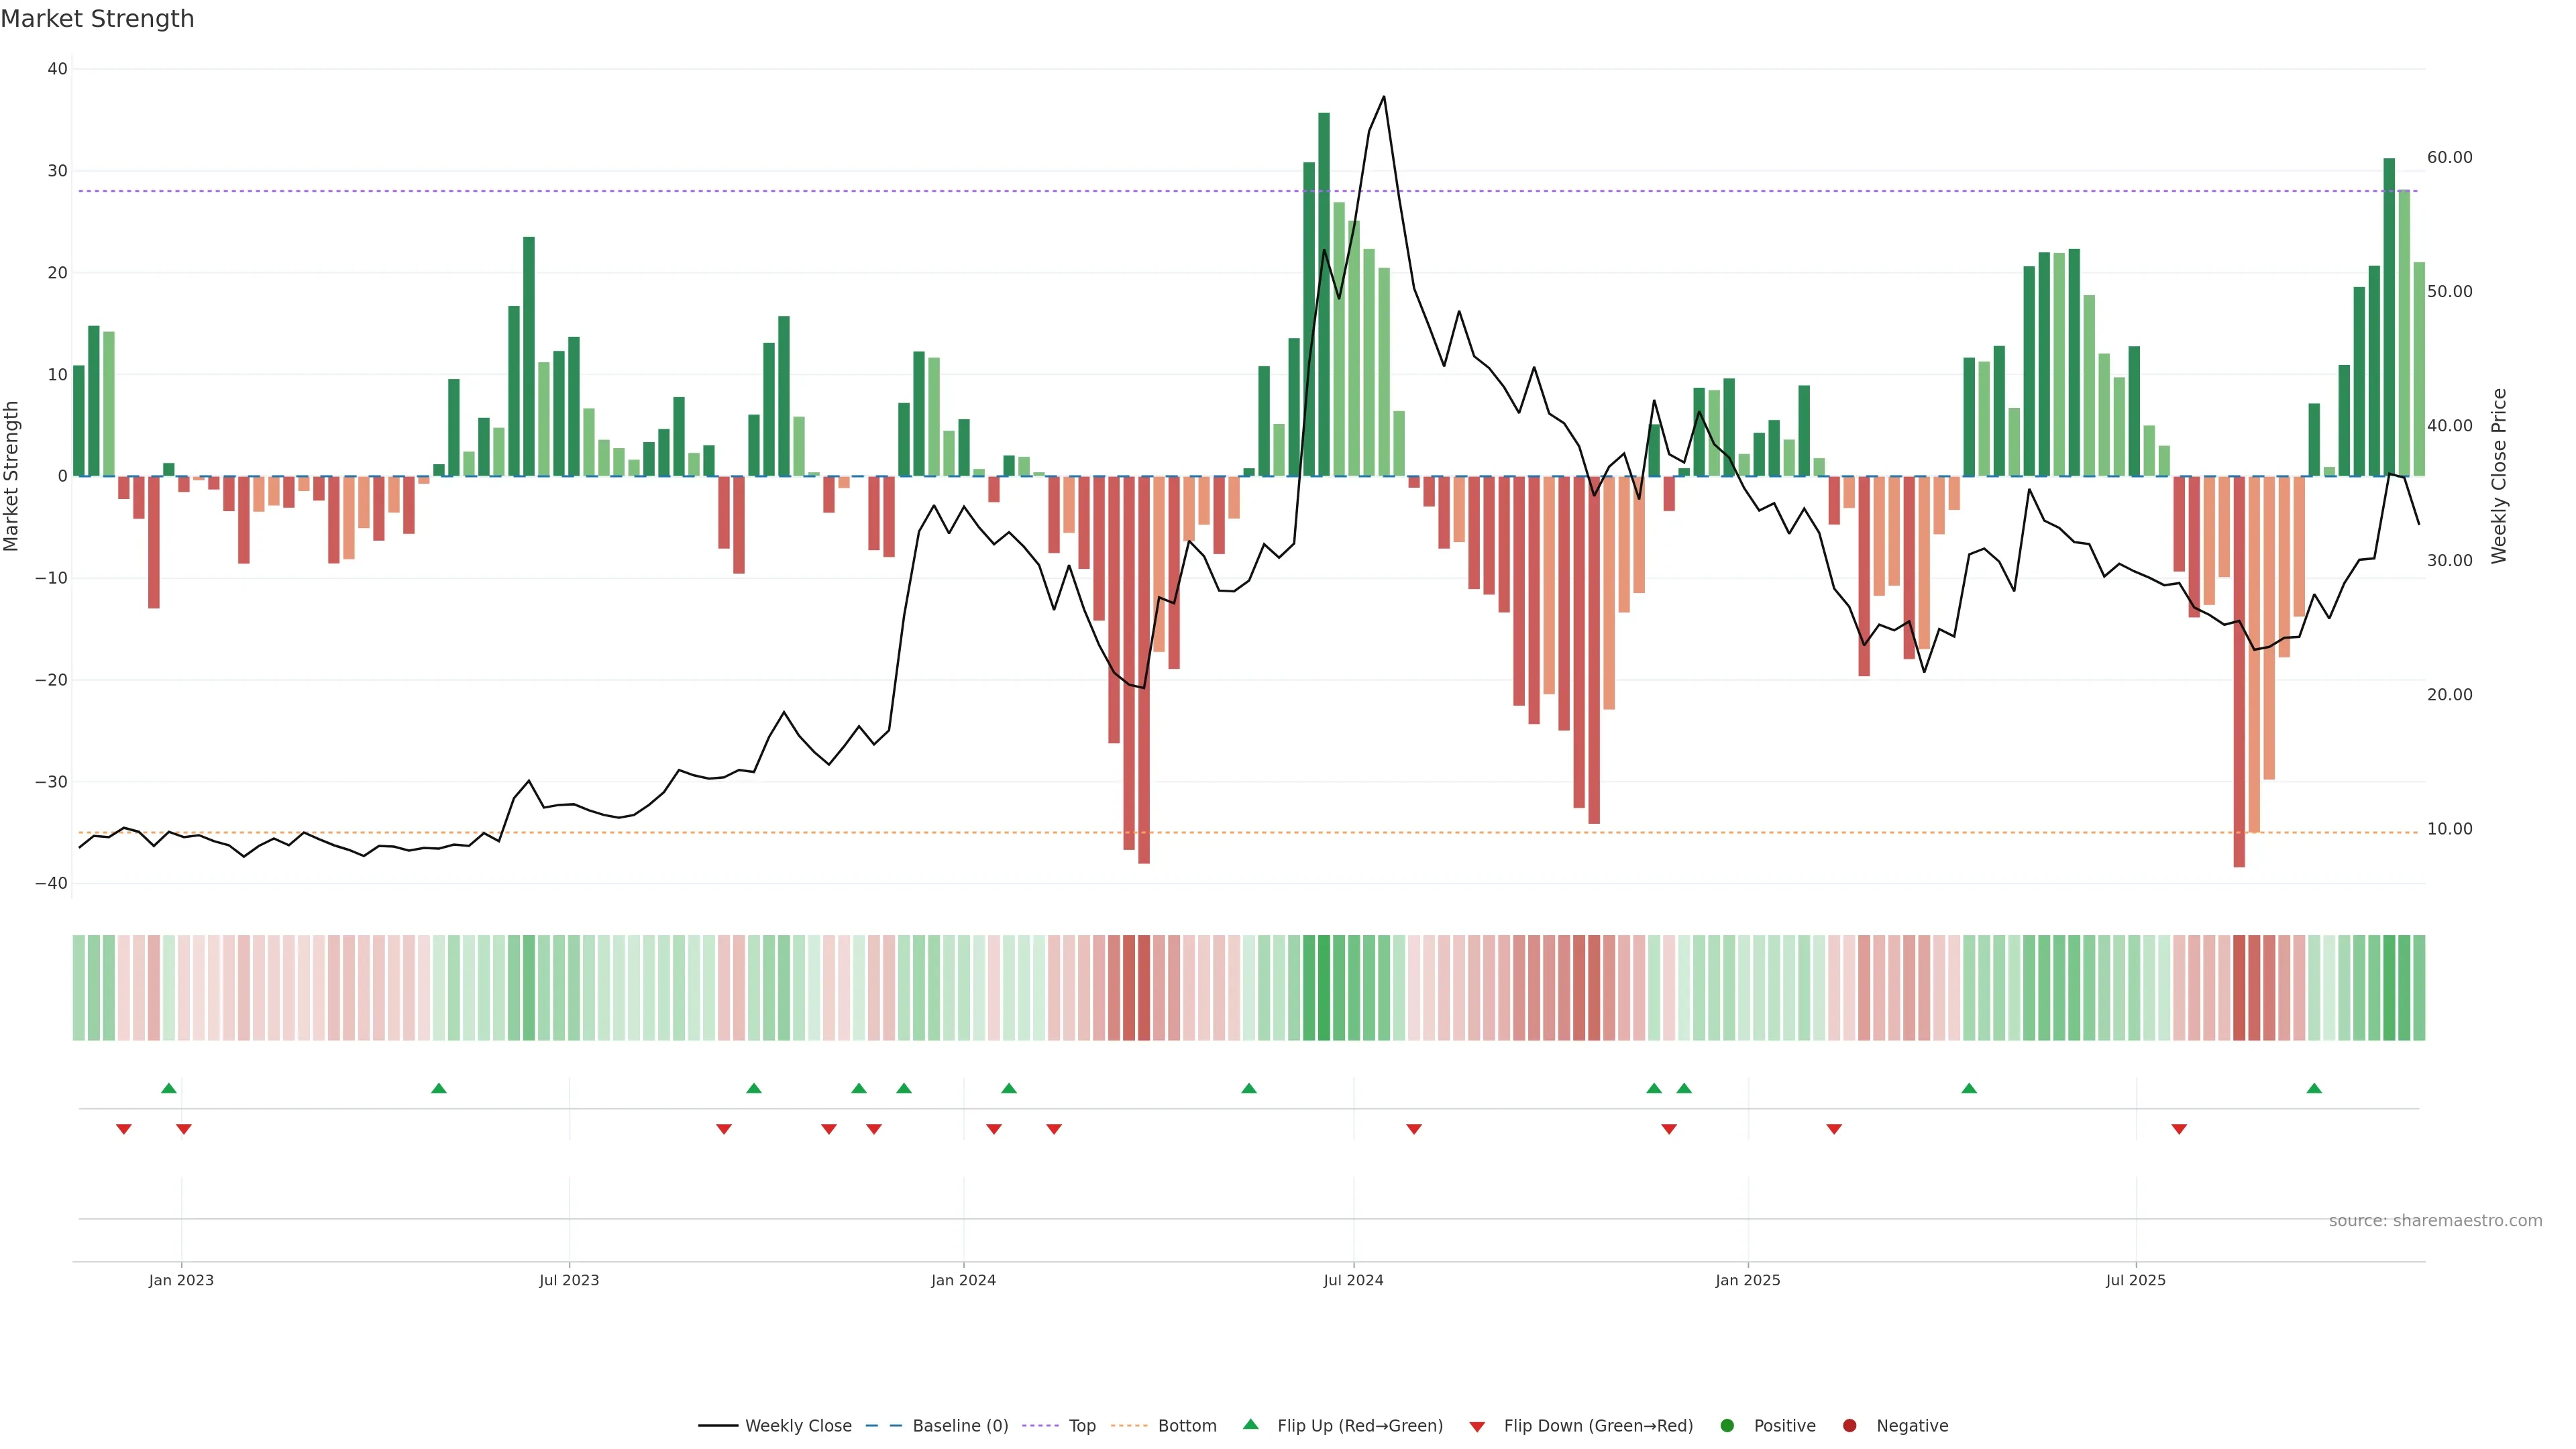
Task: Click the Jan 2025 x-axis label
Action: (x=1747, y=1280)
